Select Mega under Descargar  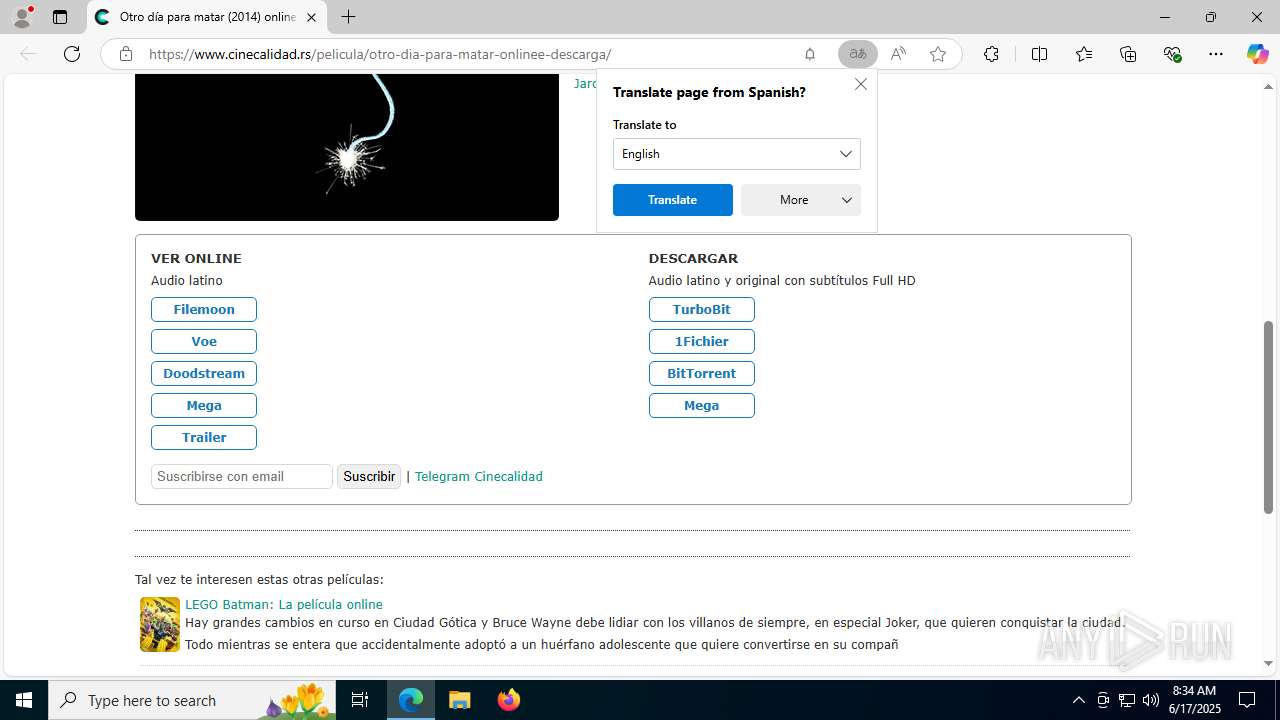click(701, 405)
